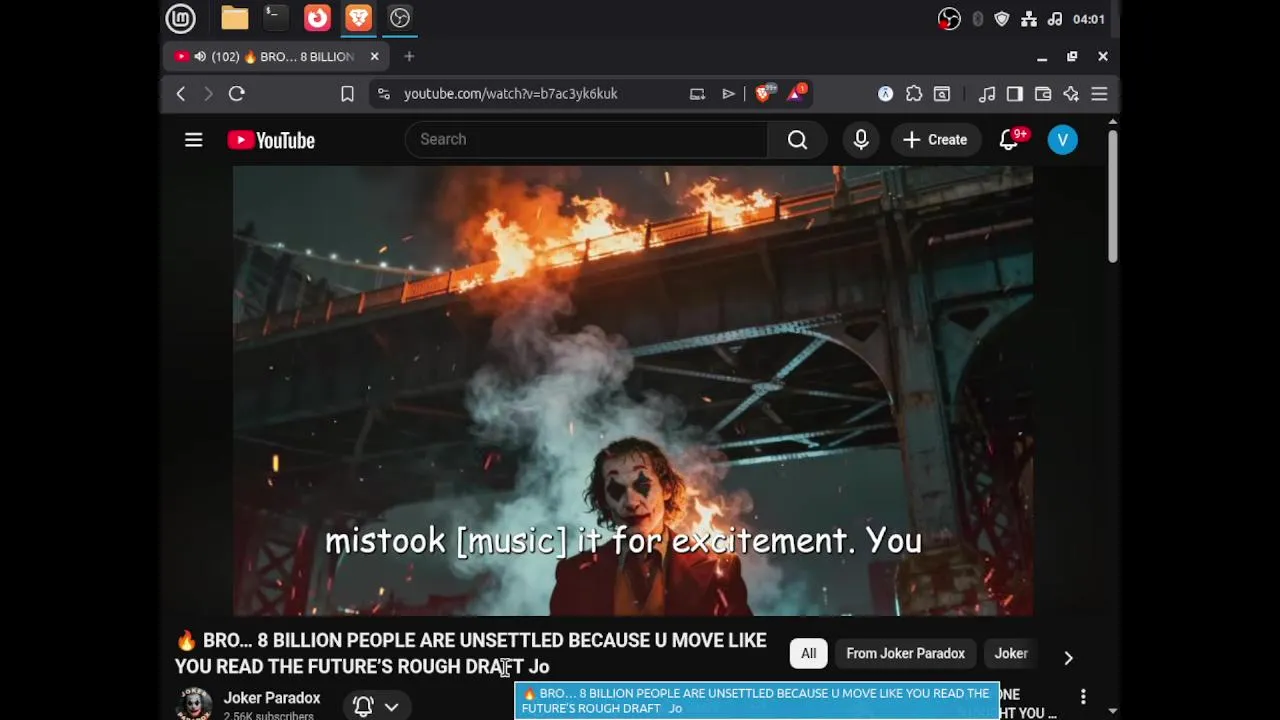The image size is (1280, 720).
Task: Open the YouTube guide menu
Action: [194, 140]
